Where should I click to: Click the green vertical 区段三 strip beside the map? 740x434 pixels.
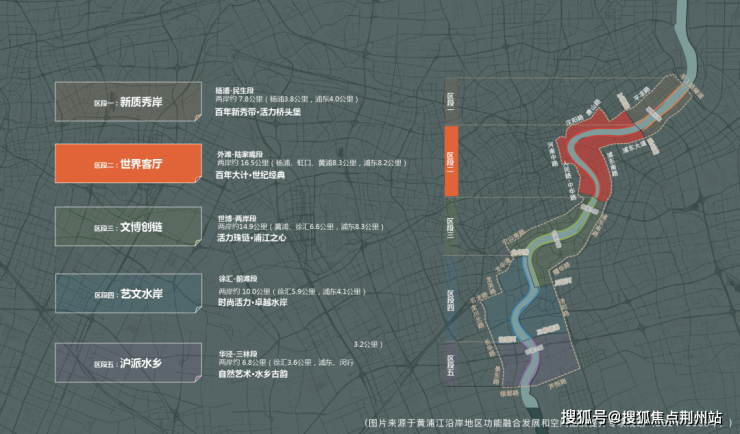point(451,226)
